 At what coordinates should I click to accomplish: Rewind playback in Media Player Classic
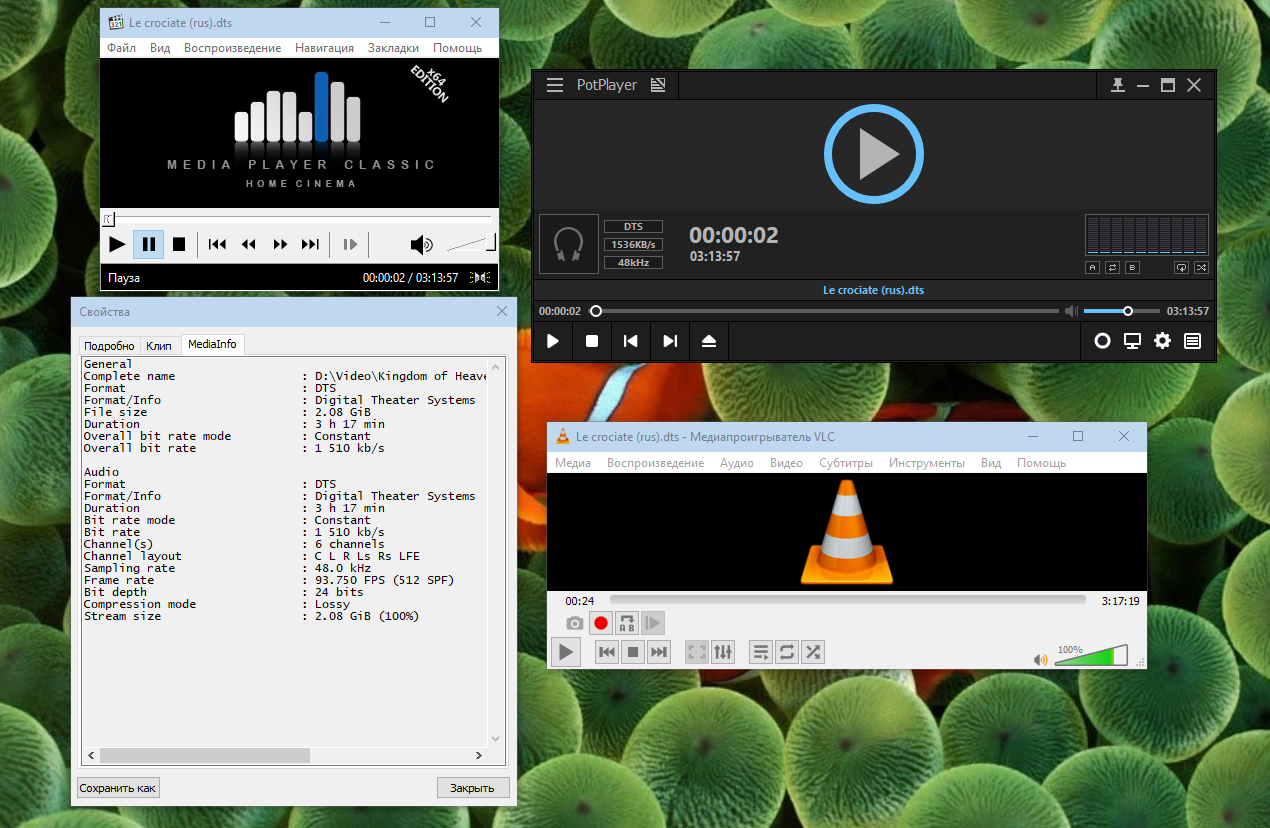coord(249,244)
